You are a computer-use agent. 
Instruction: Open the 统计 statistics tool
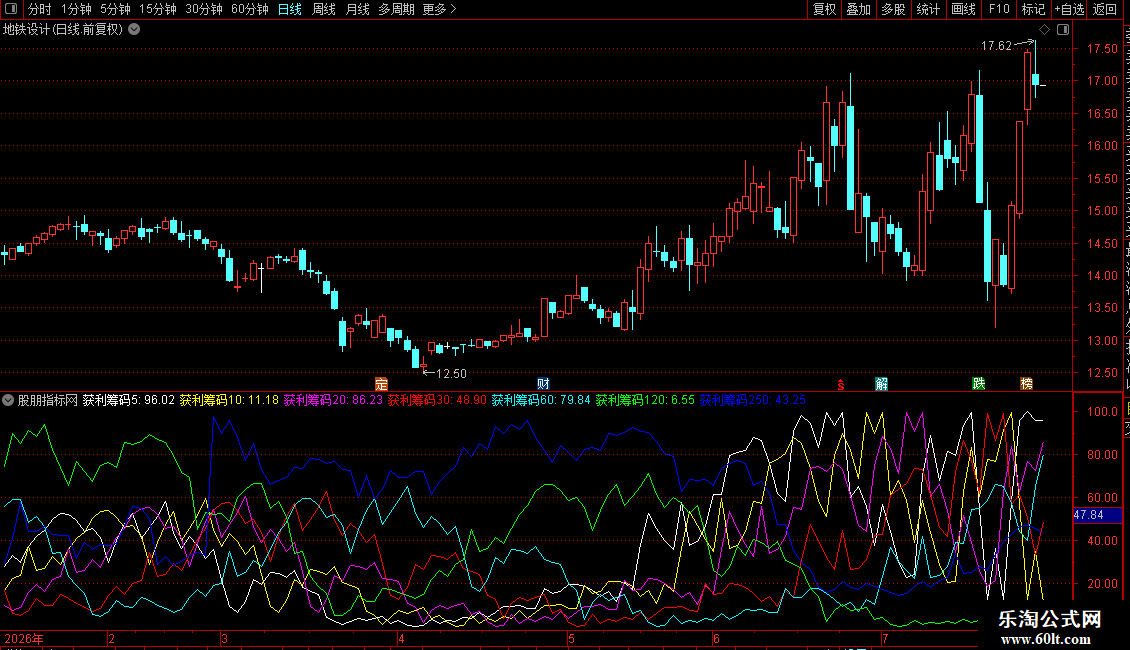(x=927, y=9)
